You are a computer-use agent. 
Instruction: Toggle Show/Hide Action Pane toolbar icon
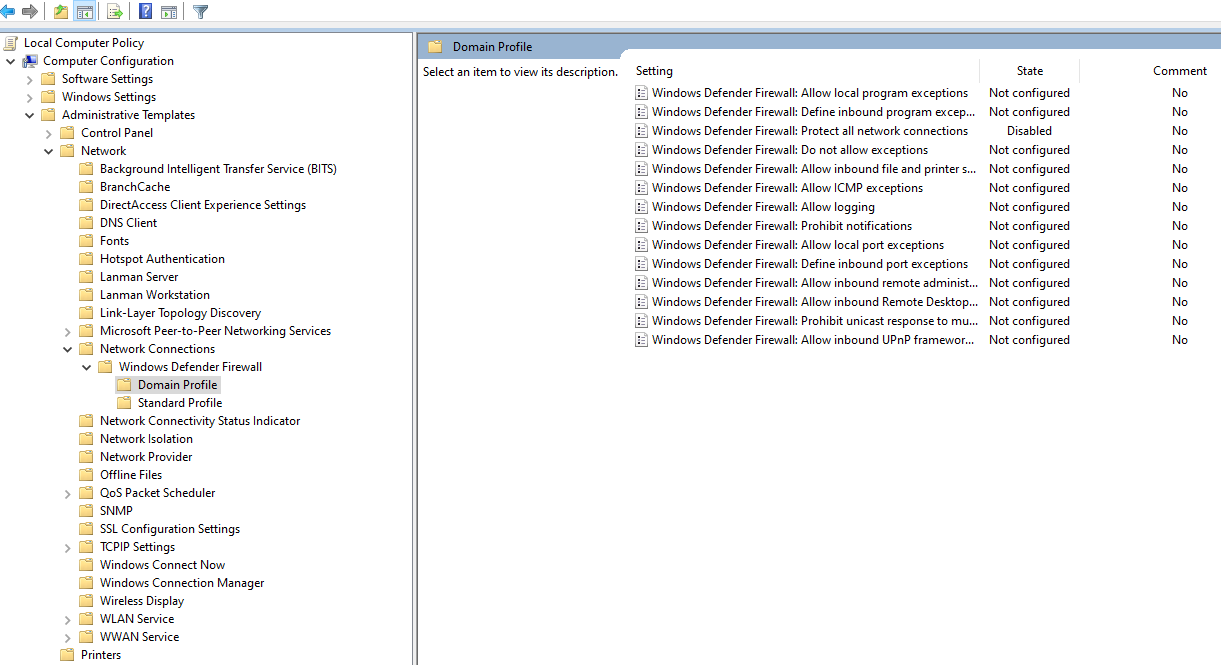(169, 12)
